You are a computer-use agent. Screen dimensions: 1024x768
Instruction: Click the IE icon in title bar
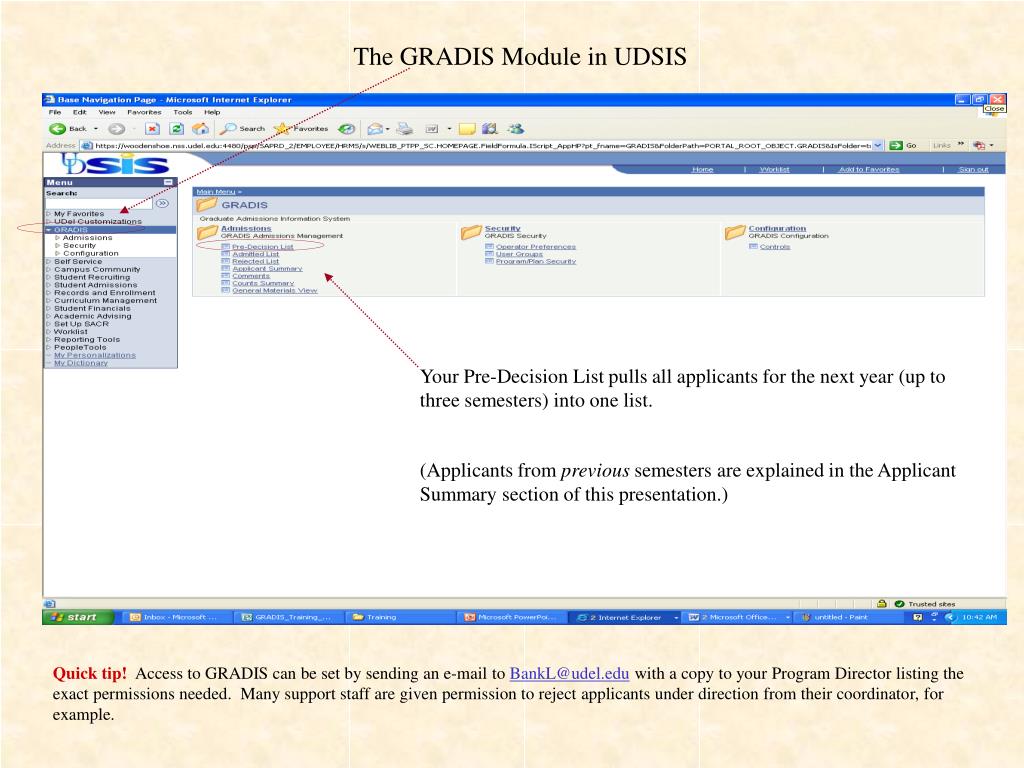tap(49, 100)
